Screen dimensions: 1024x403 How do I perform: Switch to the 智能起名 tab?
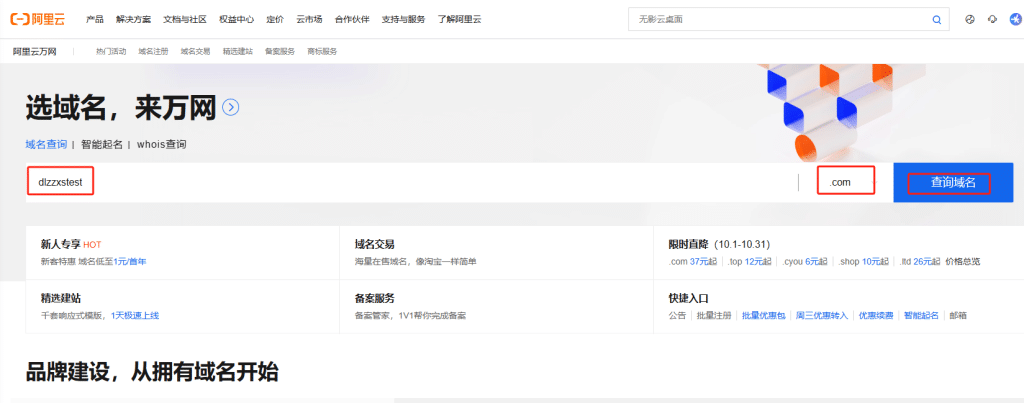[x=102, y=144]
